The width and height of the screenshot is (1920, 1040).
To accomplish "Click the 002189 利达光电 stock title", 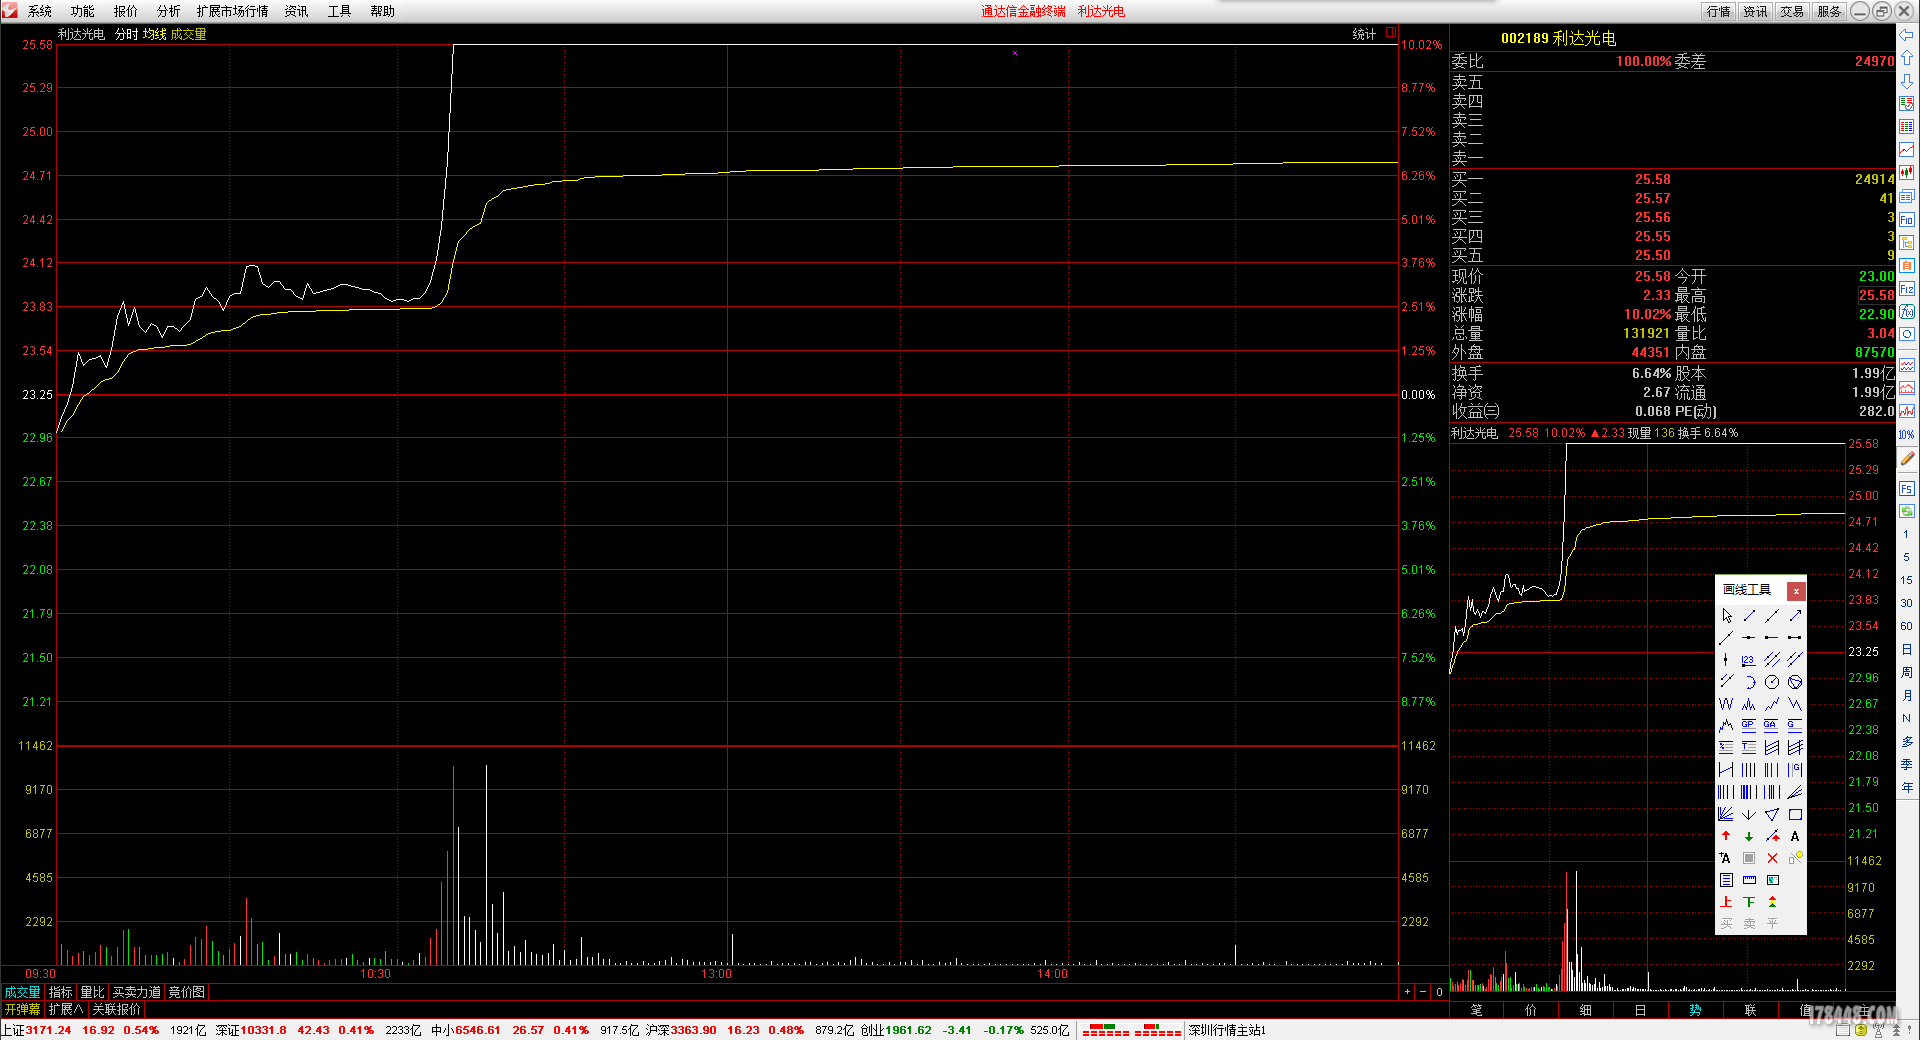I will 1558,38.
